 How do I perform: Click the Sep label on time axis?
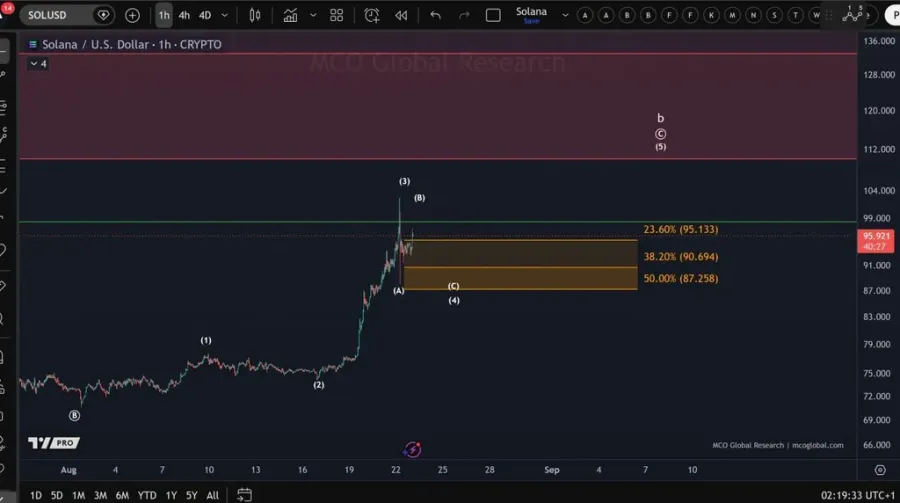pyautogui.click(x=552, y=470)
